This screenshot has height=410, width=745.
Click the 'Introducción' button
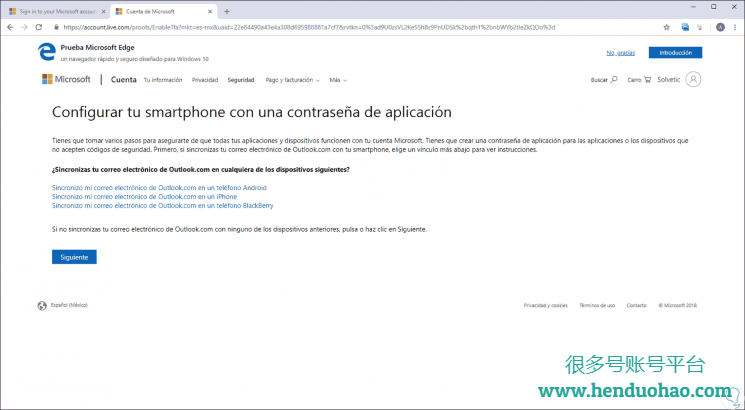[675, 53]
